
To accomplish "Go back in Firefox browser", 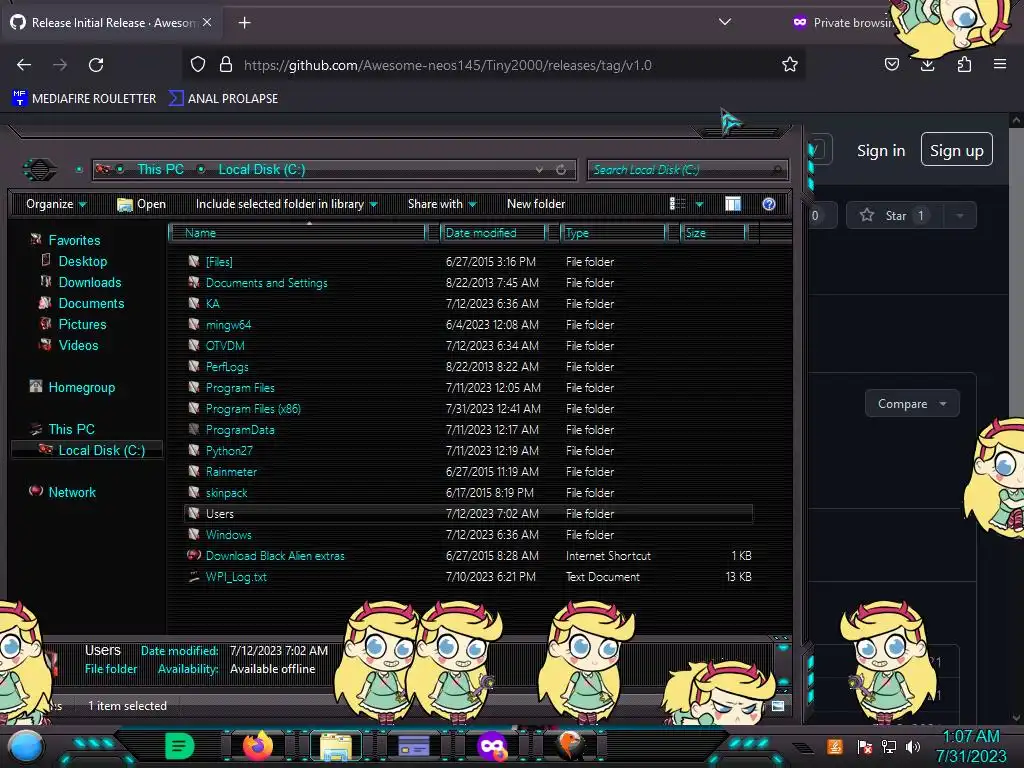I will pos(24,65).
